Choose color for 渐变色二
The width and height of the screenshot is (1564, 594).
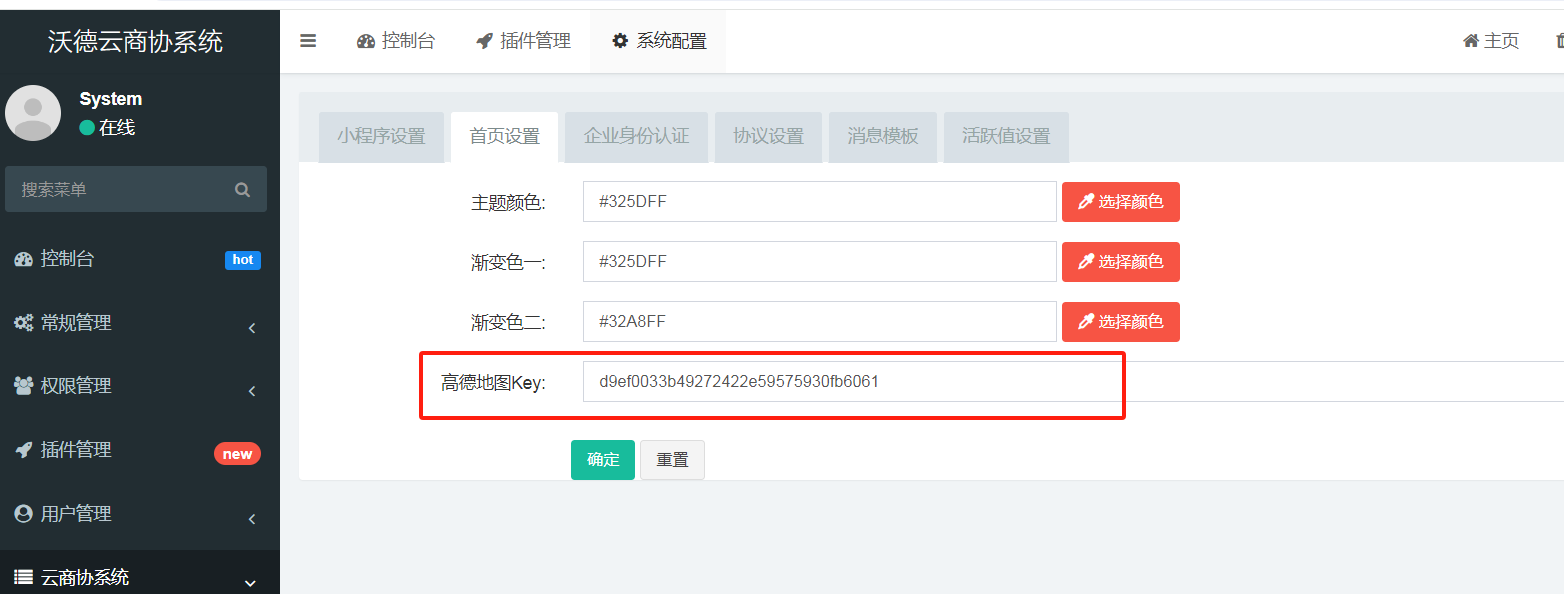click(x=1121, y=322)
